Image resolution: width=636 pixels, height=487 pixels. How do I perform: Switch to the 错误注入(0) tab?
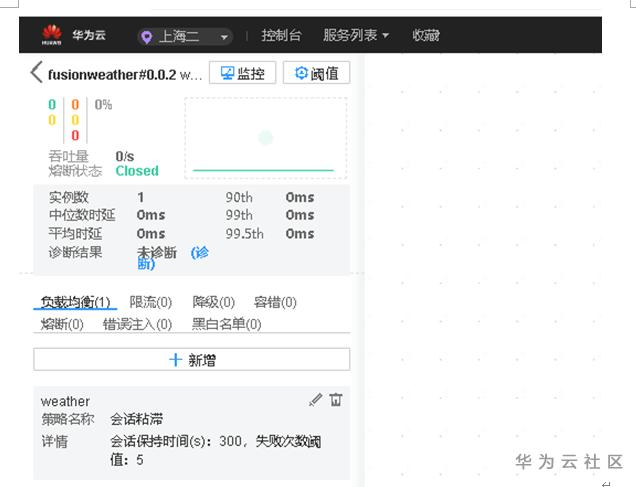click(x=138, y=324)
